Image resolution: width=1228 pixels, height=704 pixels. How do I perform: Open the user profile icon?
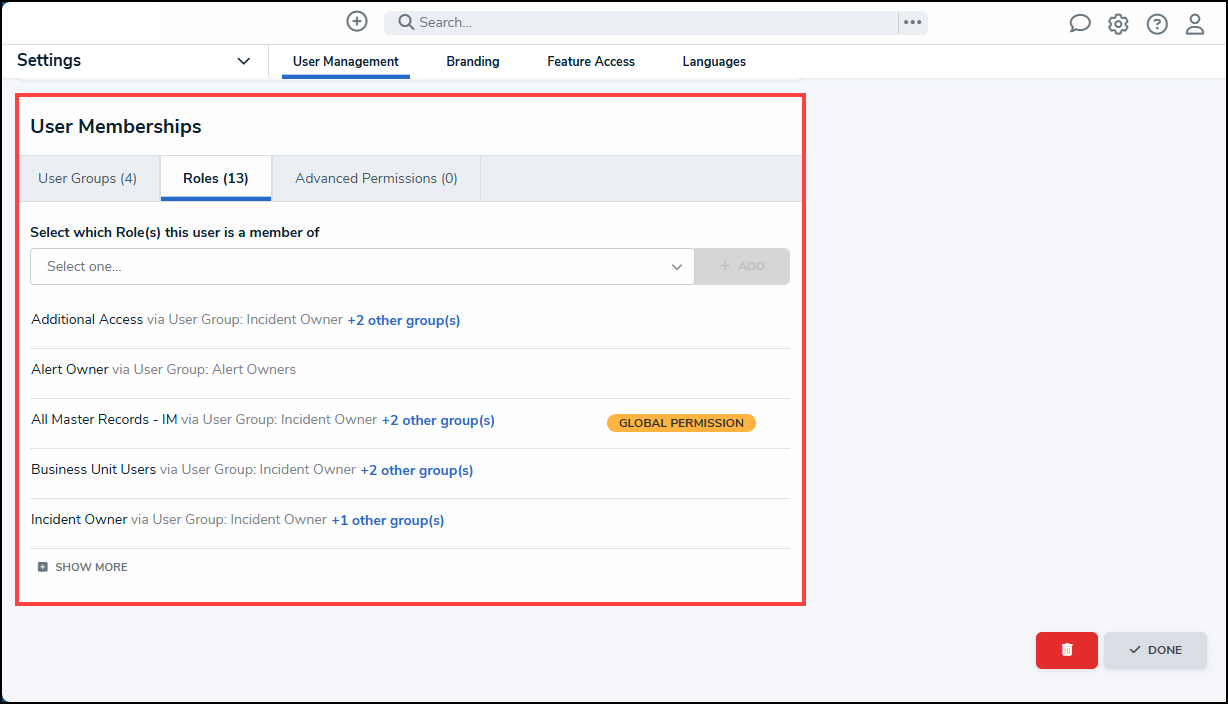(1195, 24)
